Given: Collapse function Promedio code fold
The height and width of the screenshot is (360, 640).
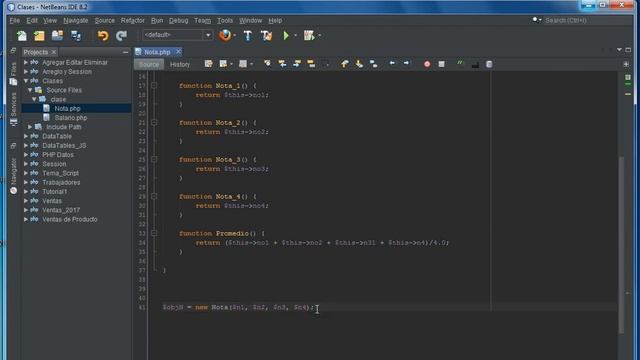Looking at the screenshot, I should [x=154, y=233].
